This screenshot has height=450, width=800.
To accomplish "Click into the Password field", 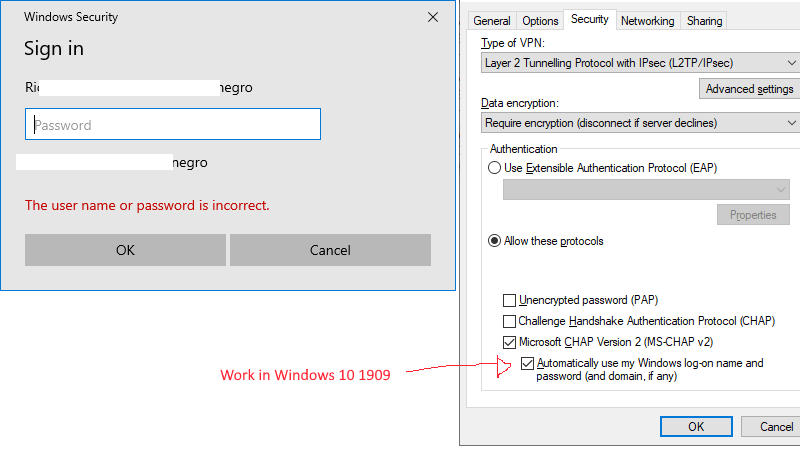I will tap(173, 124).
